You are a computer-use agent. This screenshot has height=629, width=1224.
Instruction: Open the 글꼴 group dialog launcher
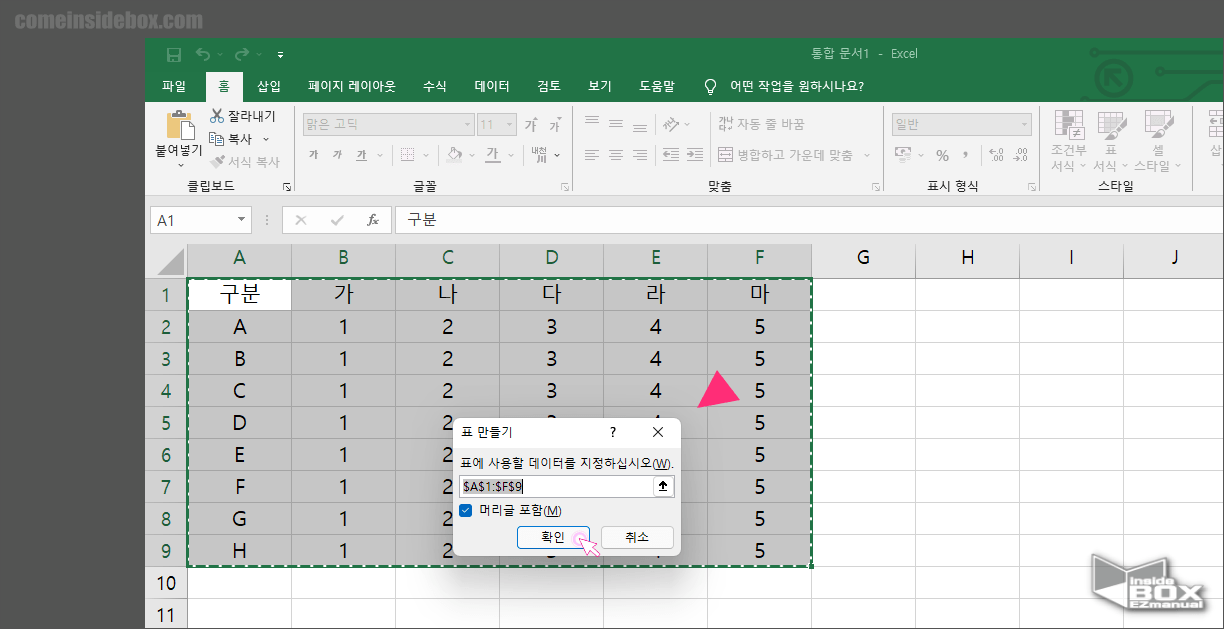click(565, 186)
